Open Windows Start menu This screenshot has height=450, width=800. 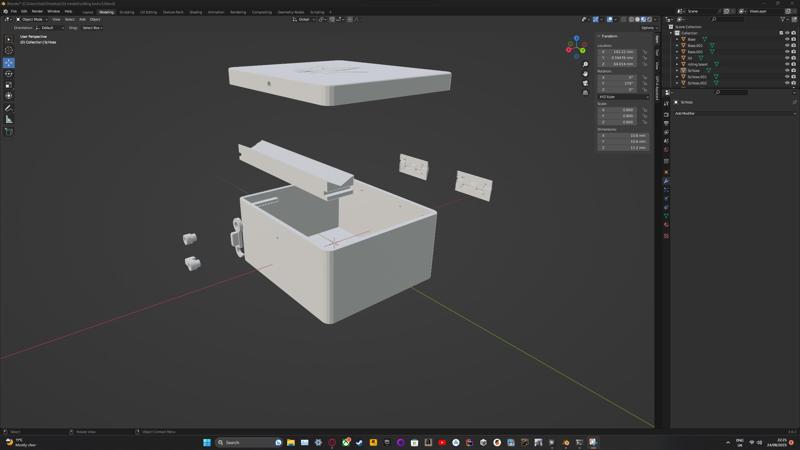207,442
